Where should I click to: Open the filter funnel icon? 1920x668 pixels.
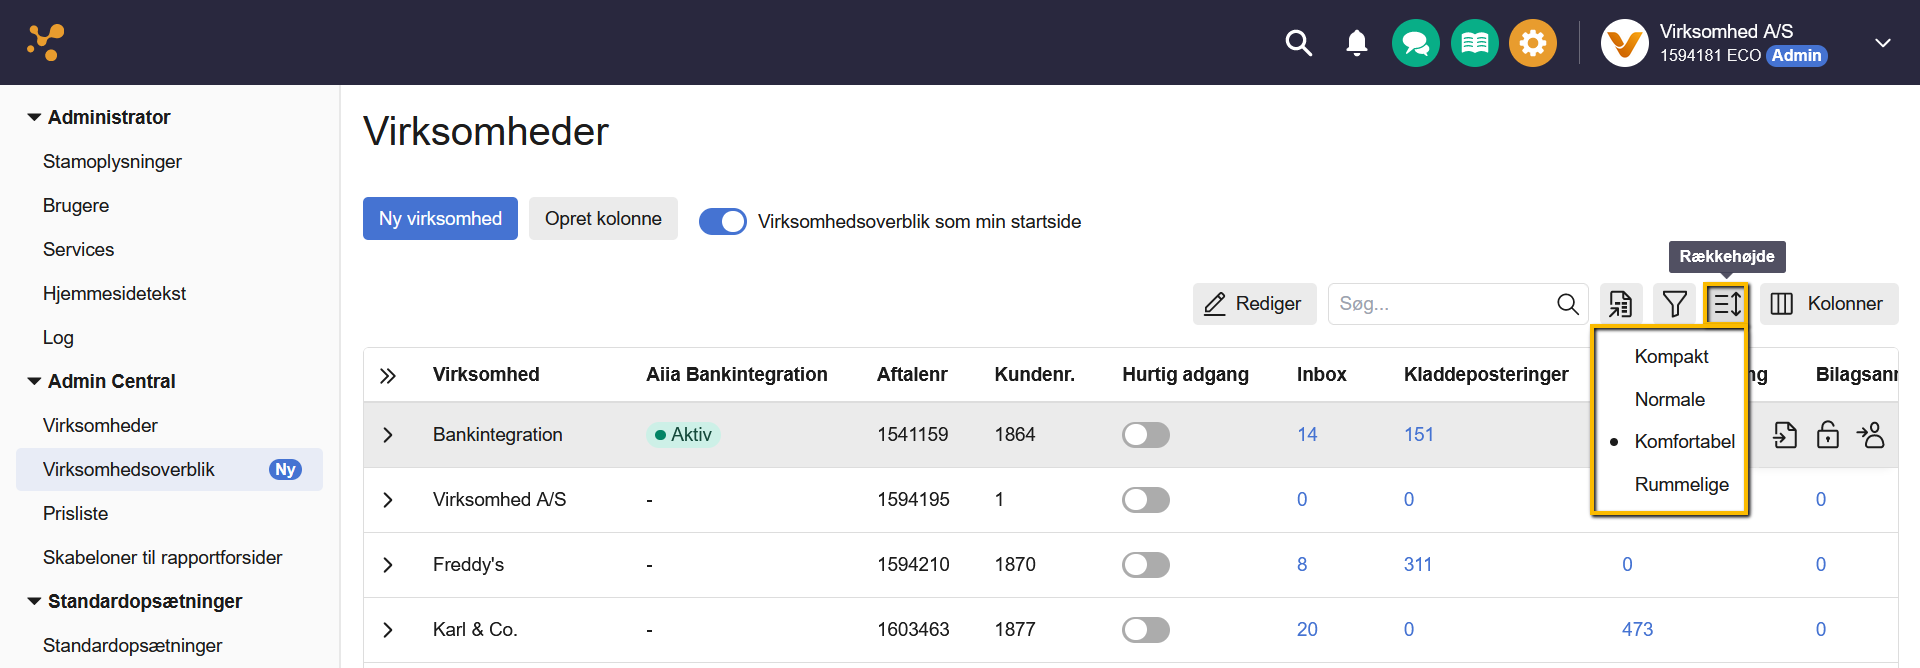tap(1674, 304)
